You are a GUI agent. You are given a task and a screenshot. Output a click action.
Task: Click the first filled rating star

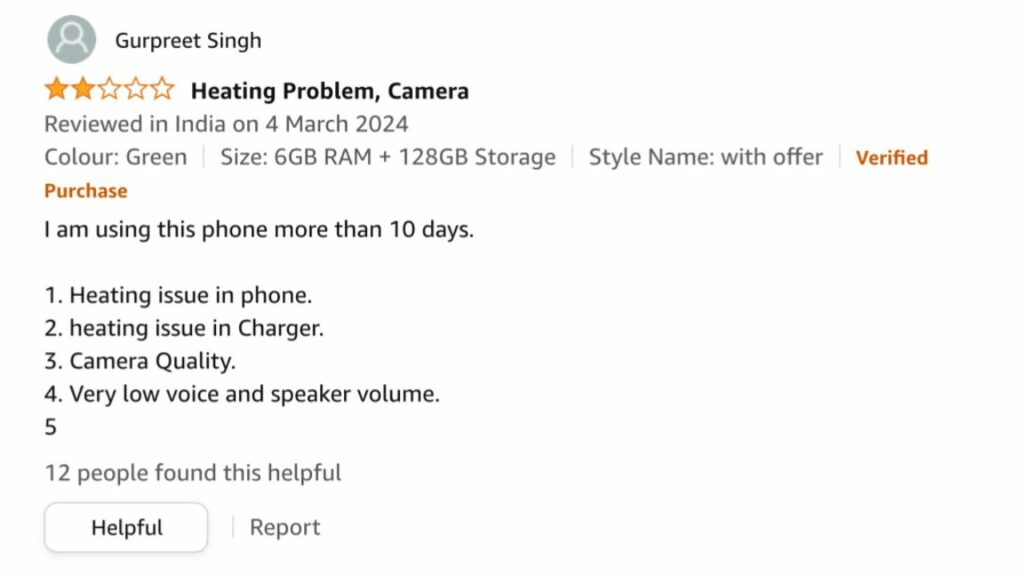click(x=56, y=90)
